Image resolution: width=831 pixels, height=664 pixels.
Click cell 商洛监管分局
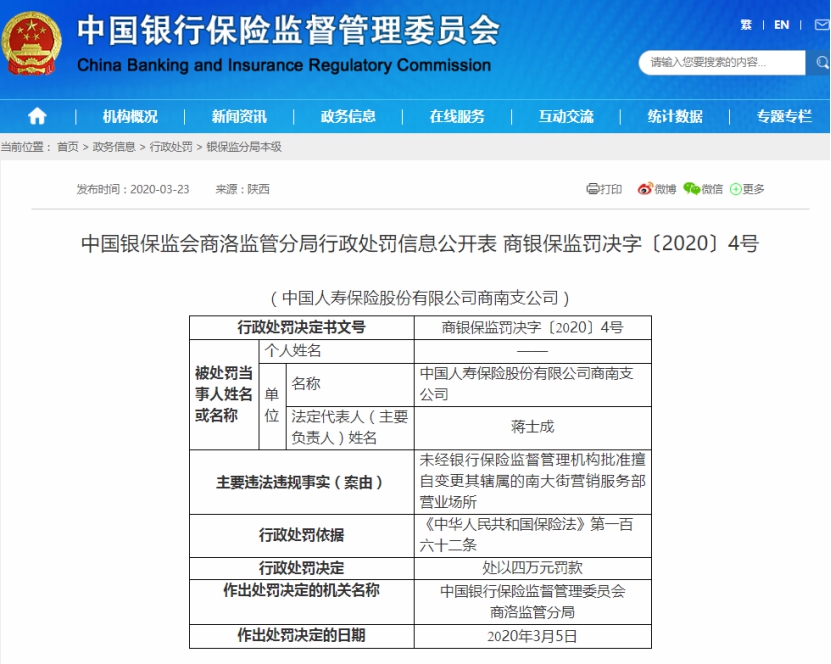click(533, 601)
